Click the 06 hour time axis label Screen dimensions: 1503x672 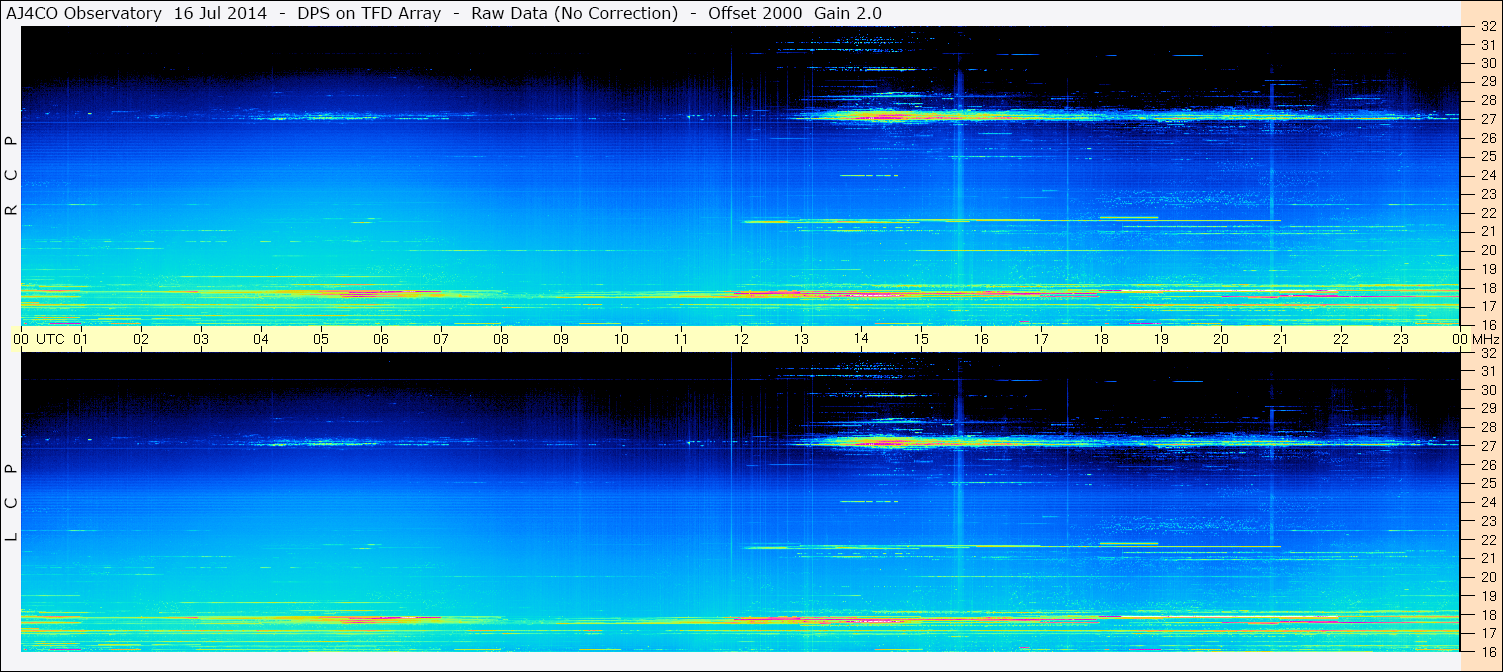coord(381,339)
